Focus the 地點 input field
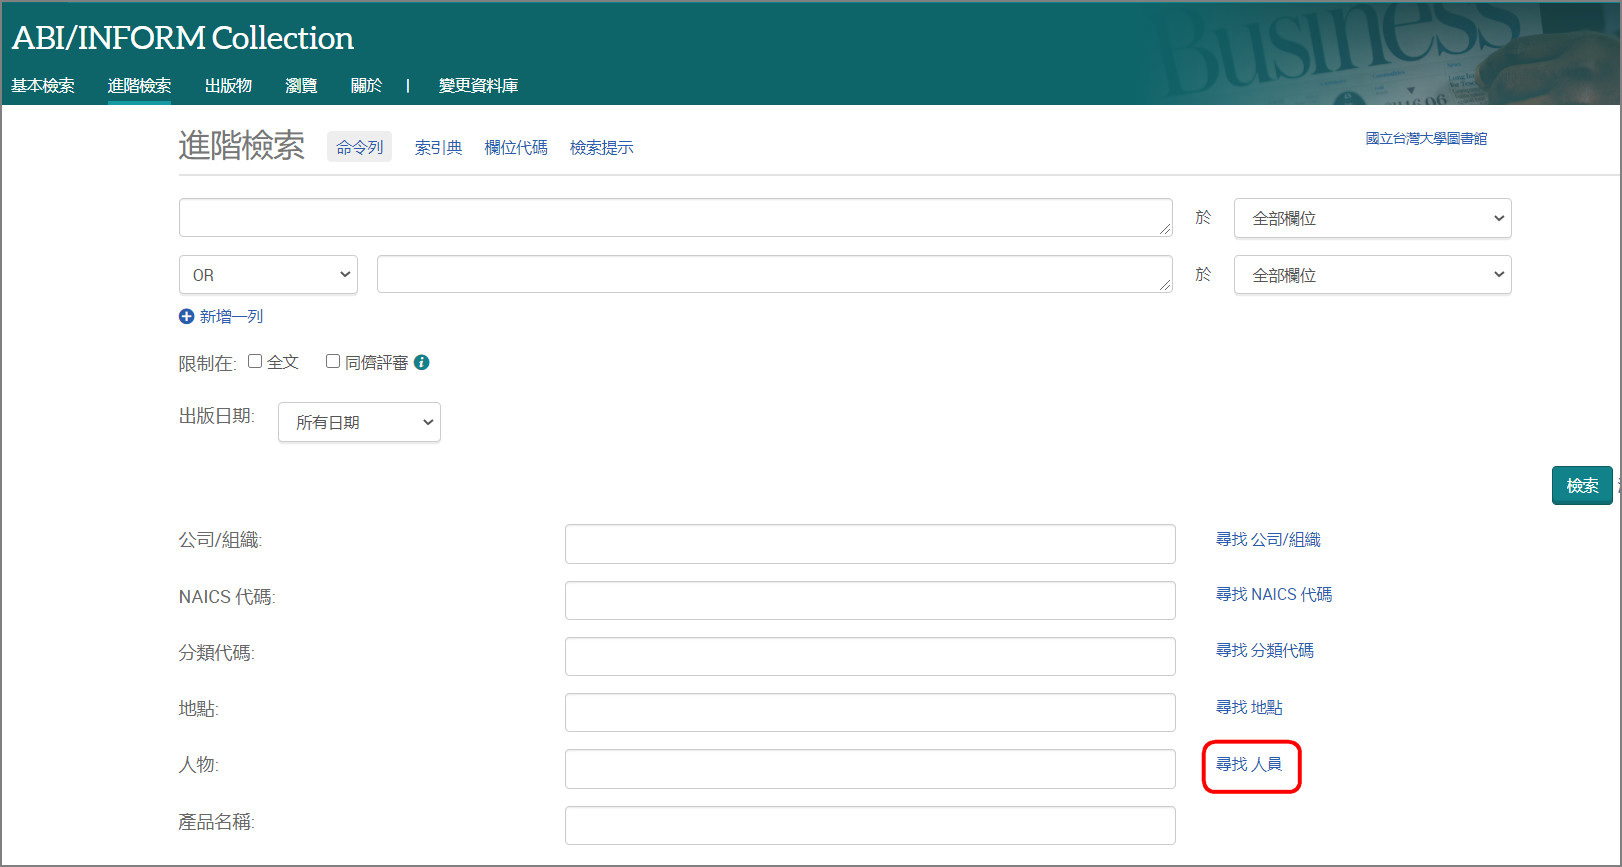 point(870,712)
